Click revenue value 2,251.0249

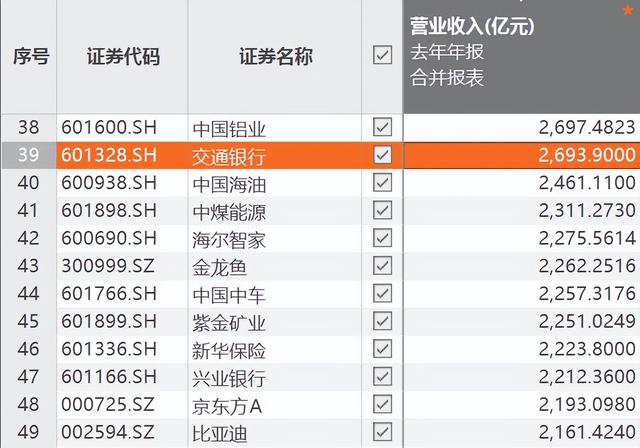coord(587,322)
